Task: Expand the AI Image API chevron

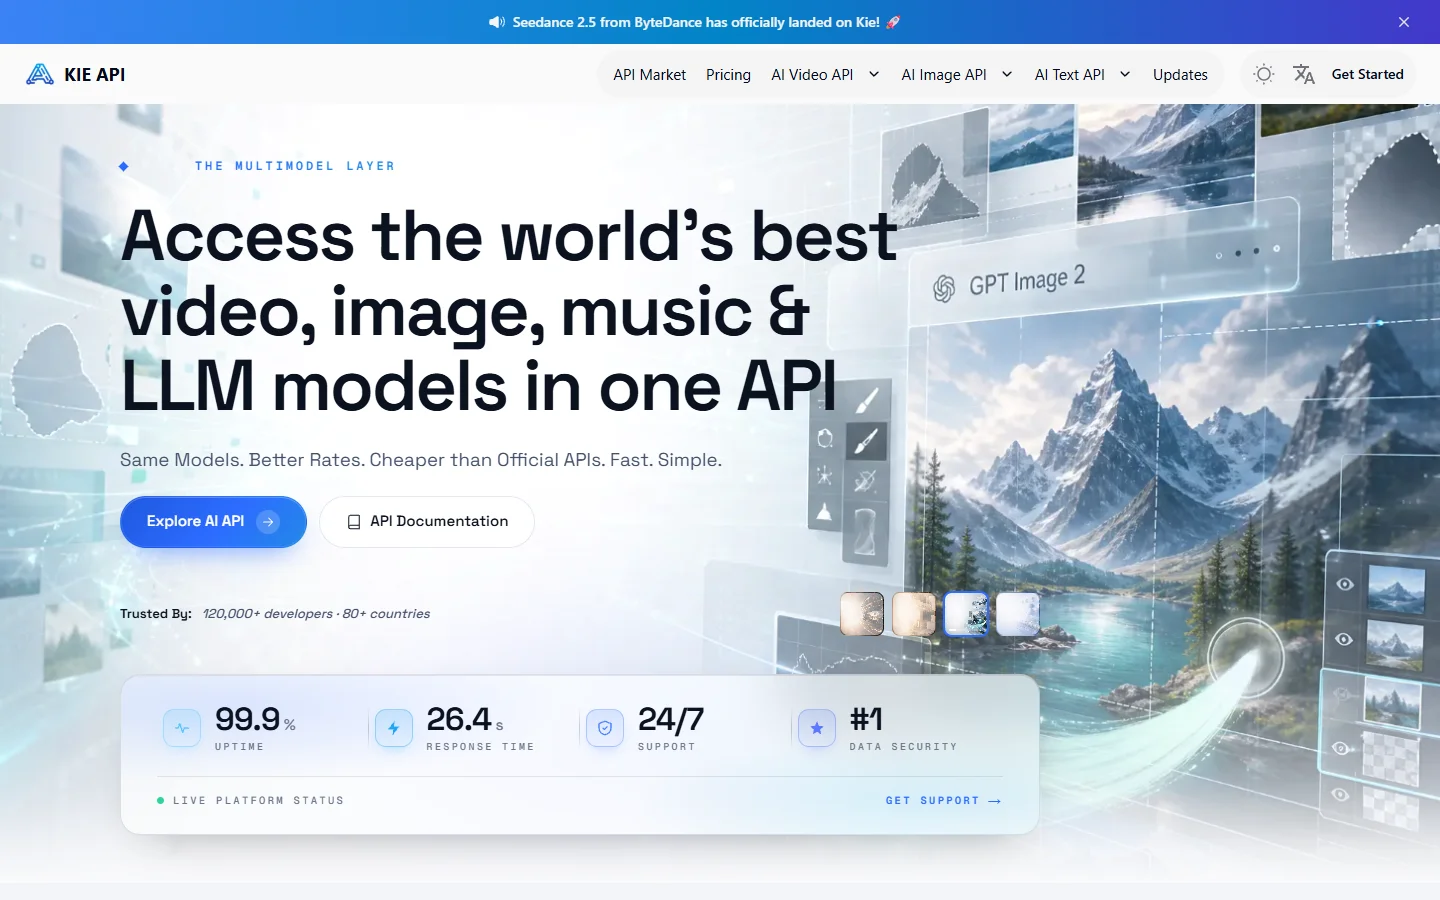Action: point(1007,74)
